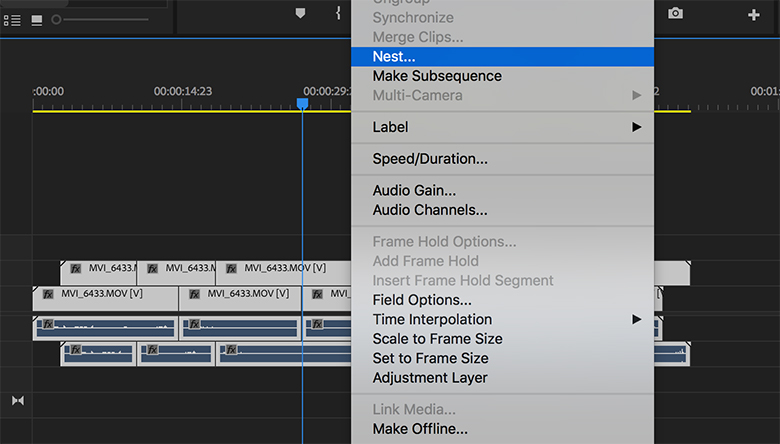The width and height of the screenshot is (780, 444).
Task: Click the fx badge on the first lower-track video clip
Action: pyautogui.click(x=48, y=294)
